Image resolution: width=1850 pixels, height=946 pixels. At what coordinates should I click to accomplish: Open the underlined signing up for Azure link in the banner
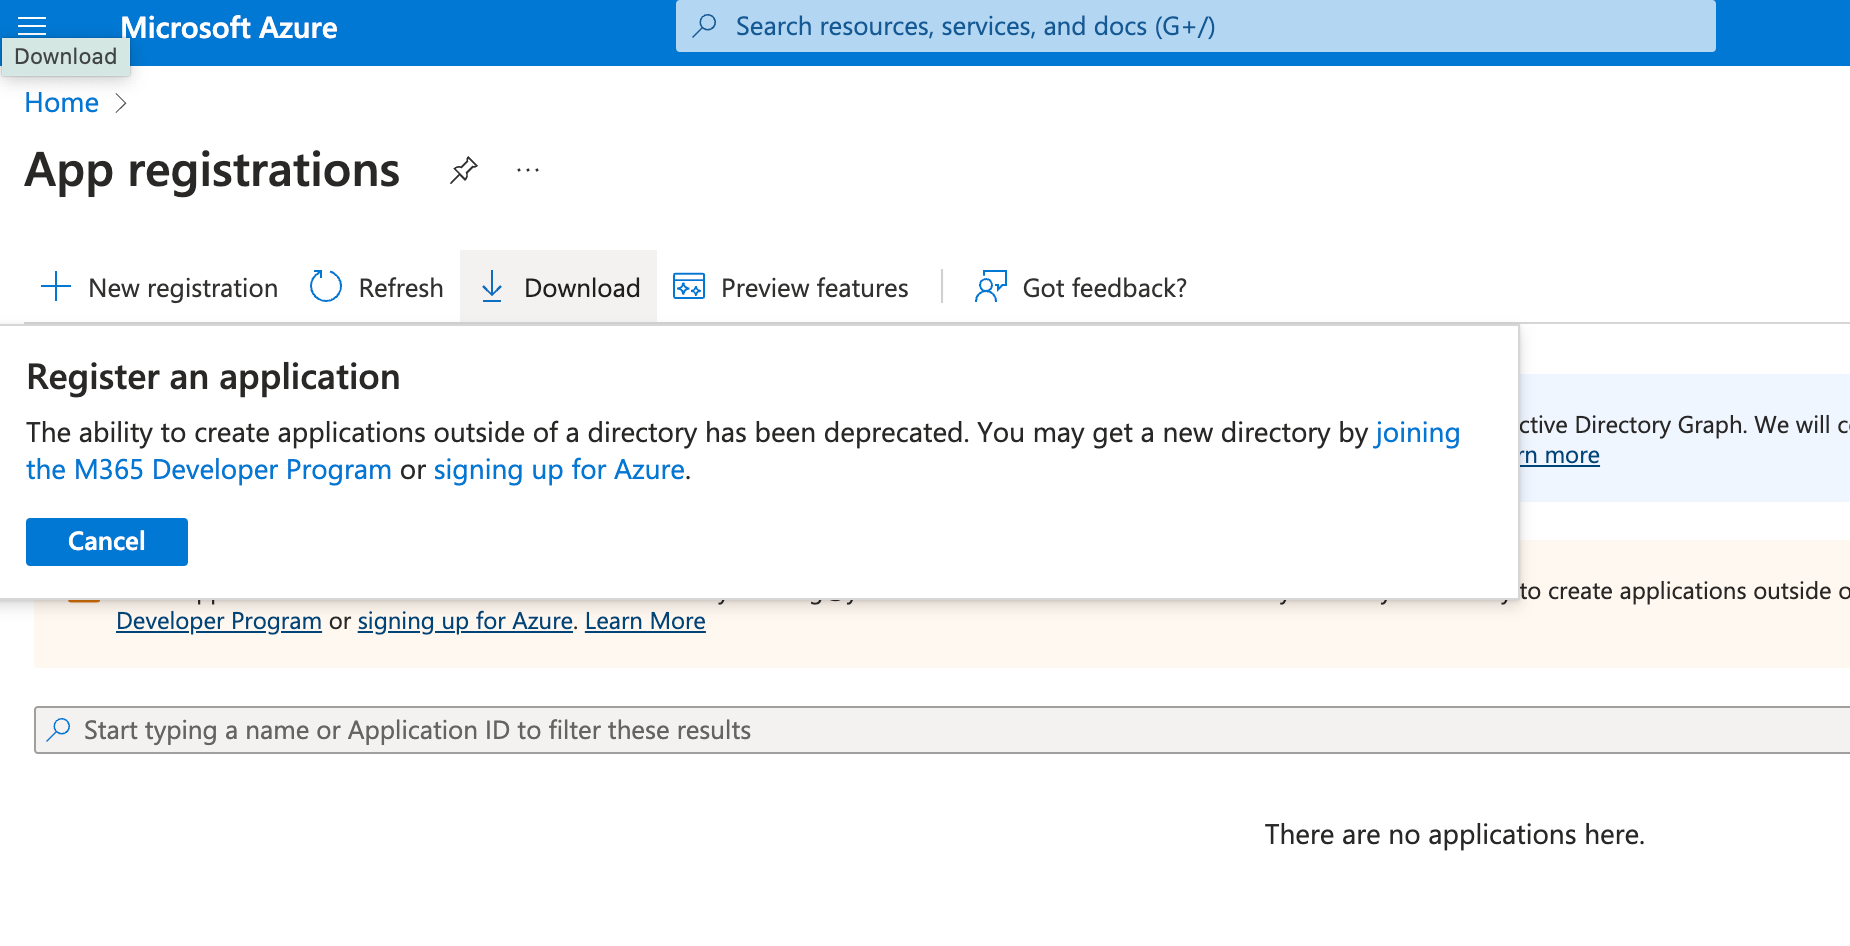point(465,621)
